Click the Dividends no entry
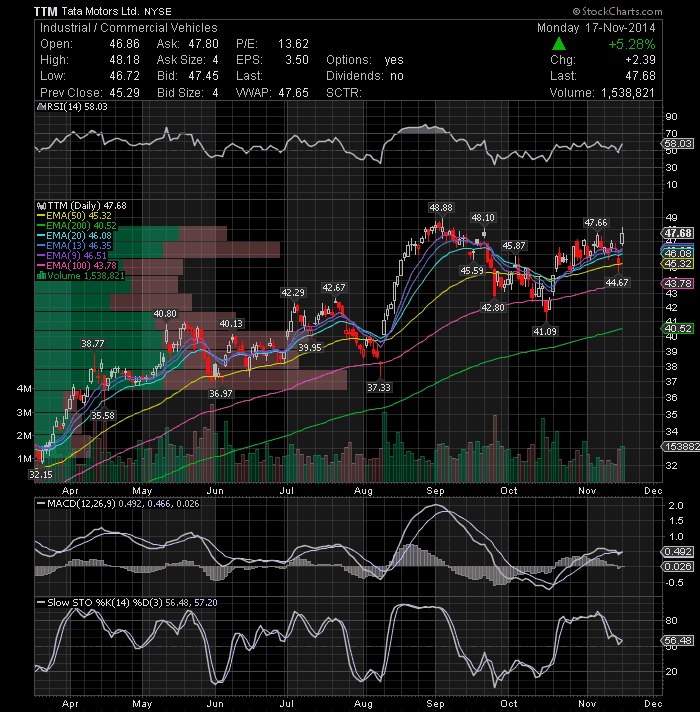Screen dimensions: 700x712 tap(365, 76)
